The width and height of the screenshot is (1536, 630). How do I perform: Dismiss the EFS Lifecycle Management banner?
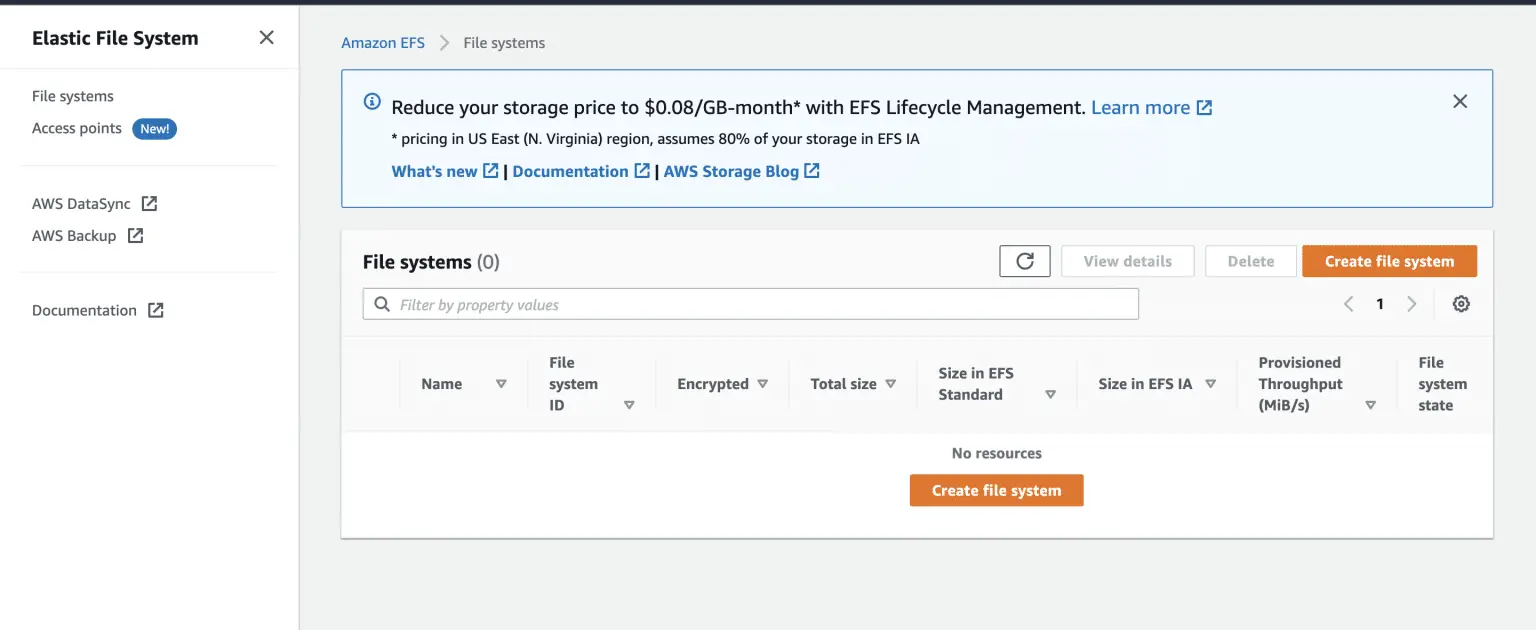click(x=1460, y=101)
